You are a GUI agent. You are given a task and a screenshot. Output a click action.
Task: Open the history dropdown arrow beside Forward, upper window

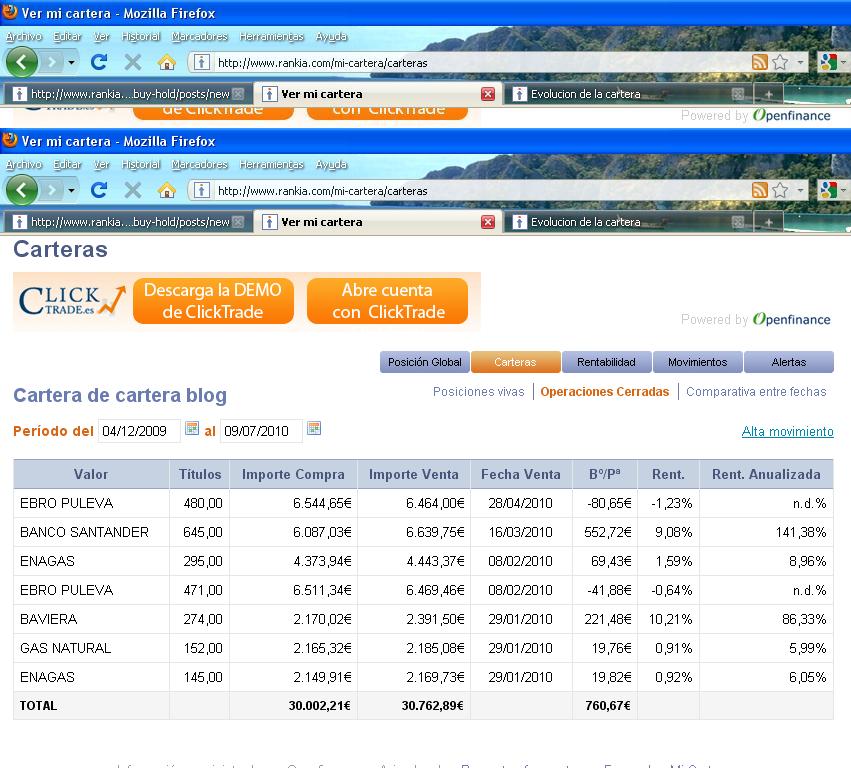(71, 62)
